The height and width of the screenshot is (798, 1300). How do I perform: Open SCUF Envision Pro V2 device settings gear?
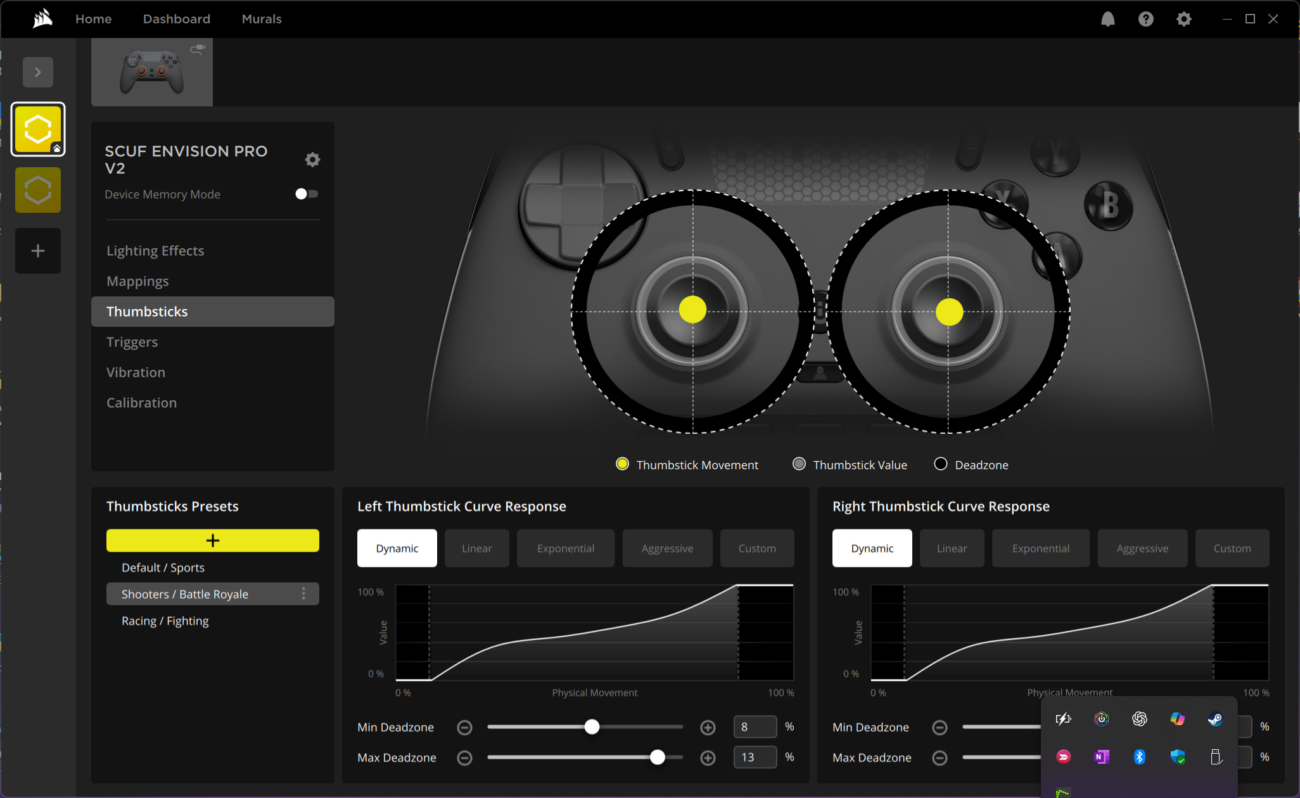click(x=312, y=159)
